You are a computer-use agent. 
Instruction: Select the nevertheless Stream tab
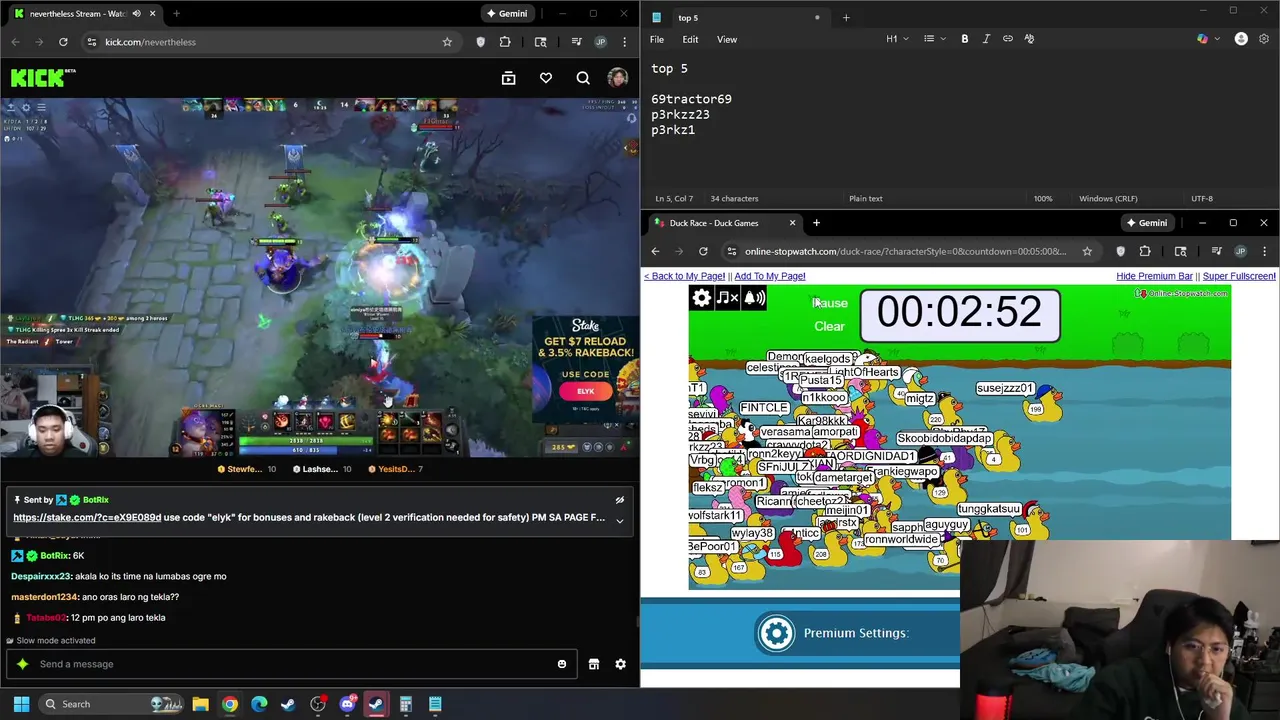tap(85, 13)
